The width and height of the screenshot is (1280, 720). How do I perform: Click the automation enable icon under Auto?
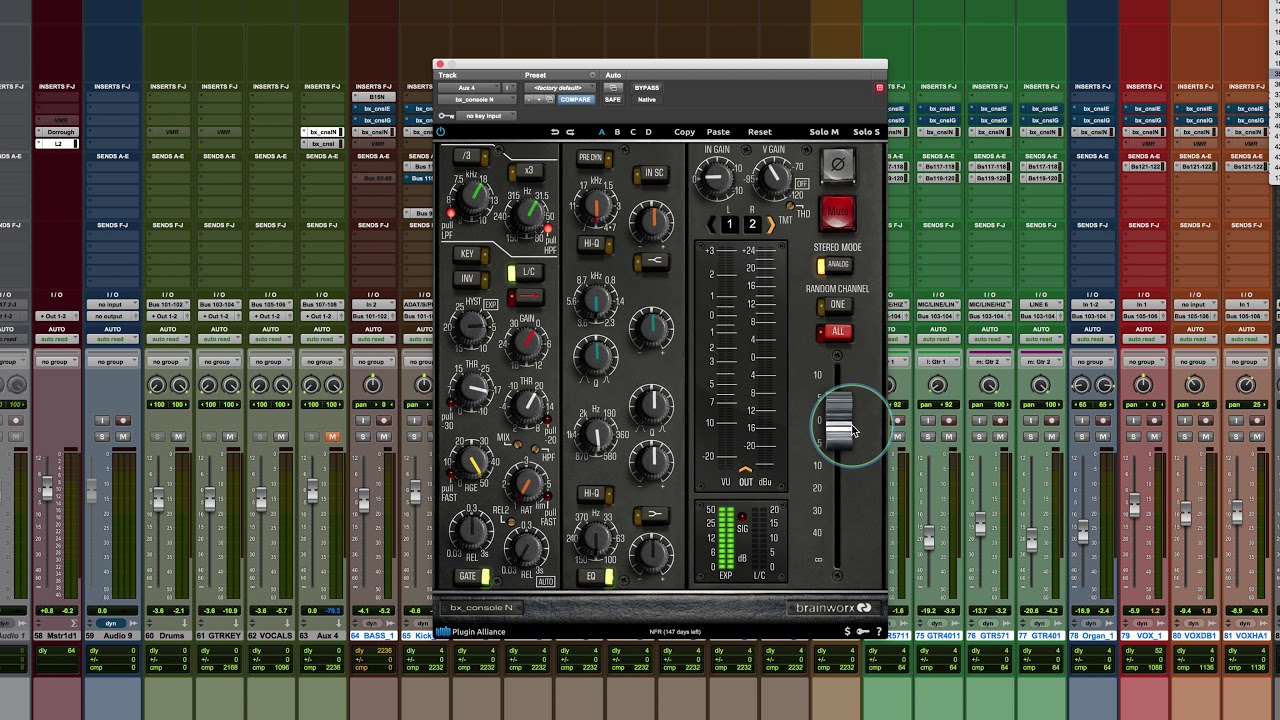[613, 88]
